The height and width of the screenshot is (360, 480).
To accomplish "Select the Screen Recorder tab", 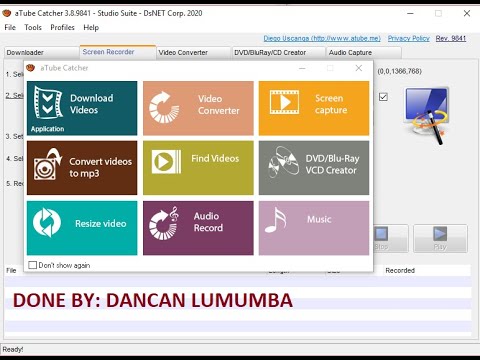I will tap(118, 52).
